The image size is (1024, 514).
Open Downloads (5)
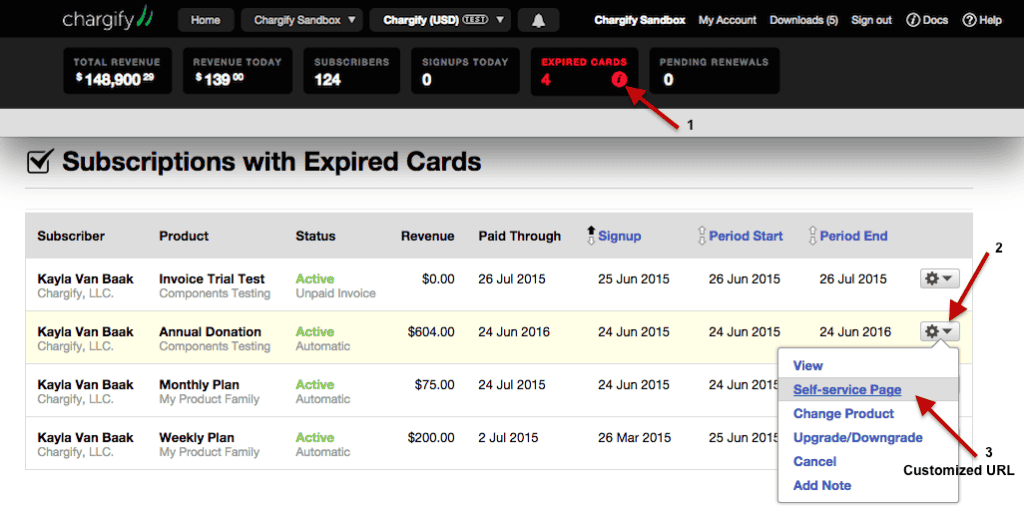click(803, 20)
